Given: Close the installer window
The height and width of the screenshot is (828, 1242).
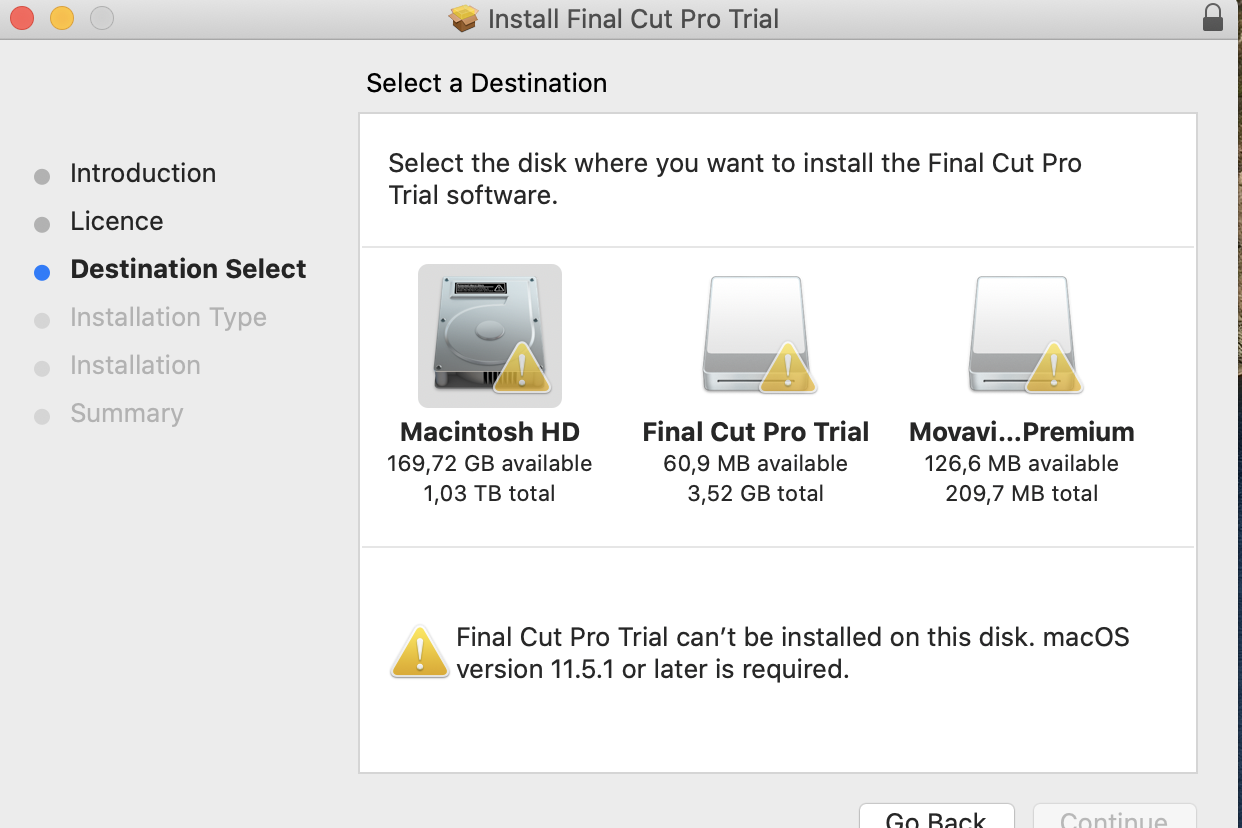Looking at the screenshot, I should coord(22,18).
